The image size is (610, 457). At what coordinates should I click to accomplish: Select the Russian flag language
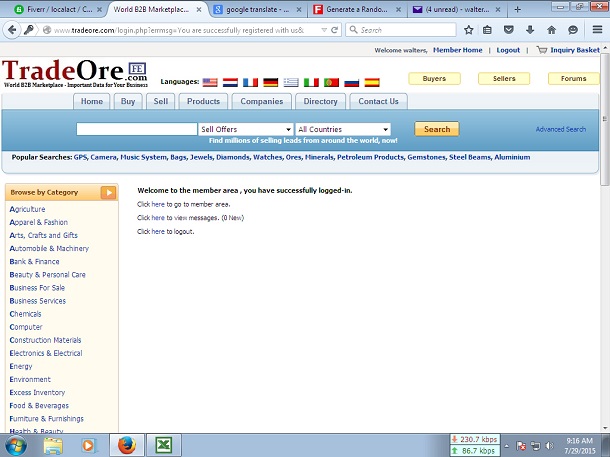pyautogui.click(x=352, y=82)
